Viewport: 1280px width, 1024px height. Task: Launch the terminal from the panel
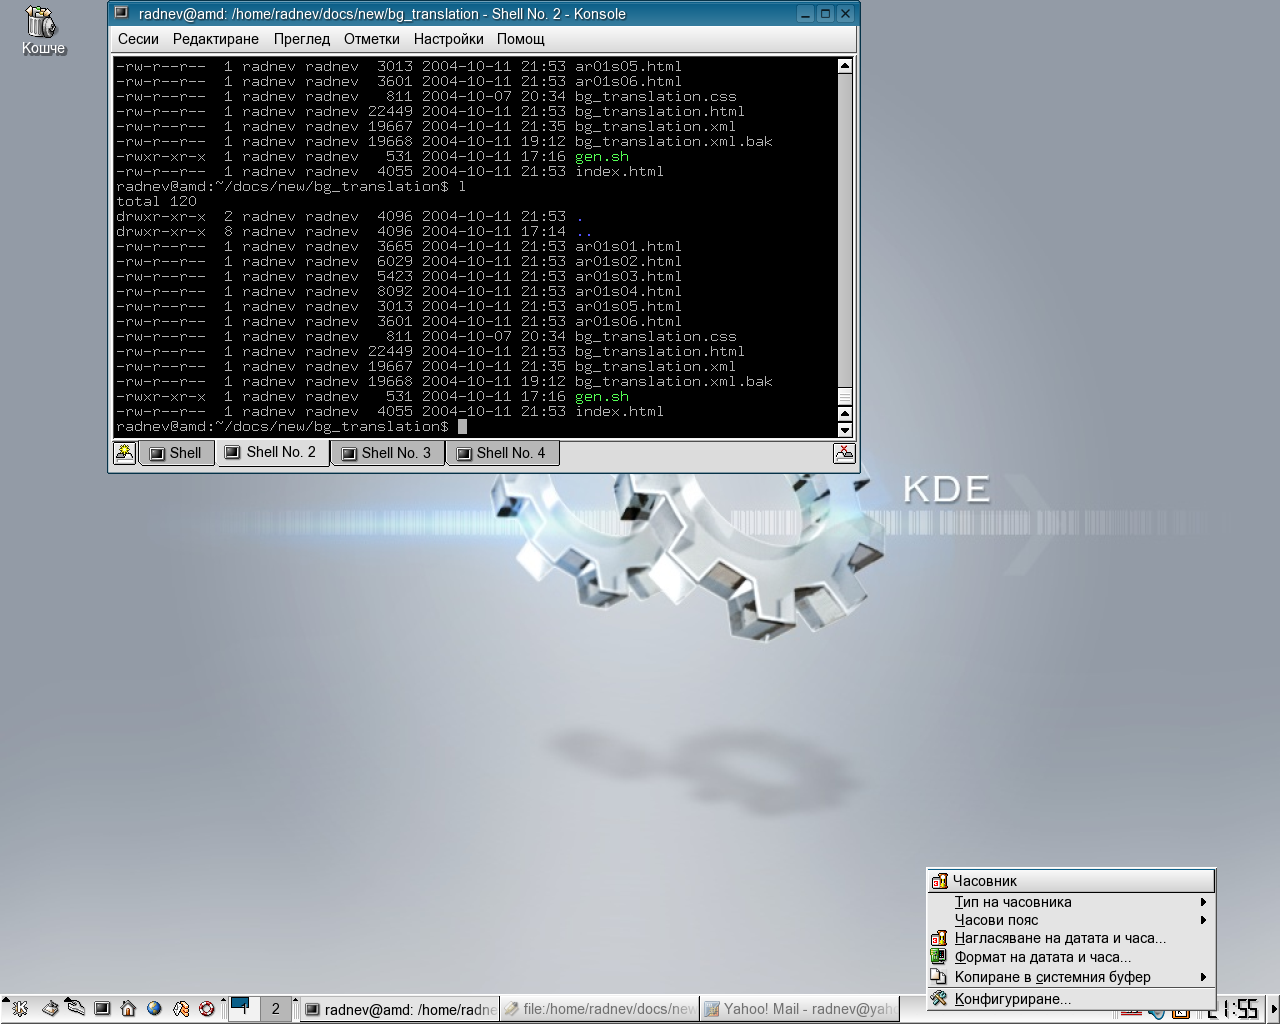tap(102, 1009)
